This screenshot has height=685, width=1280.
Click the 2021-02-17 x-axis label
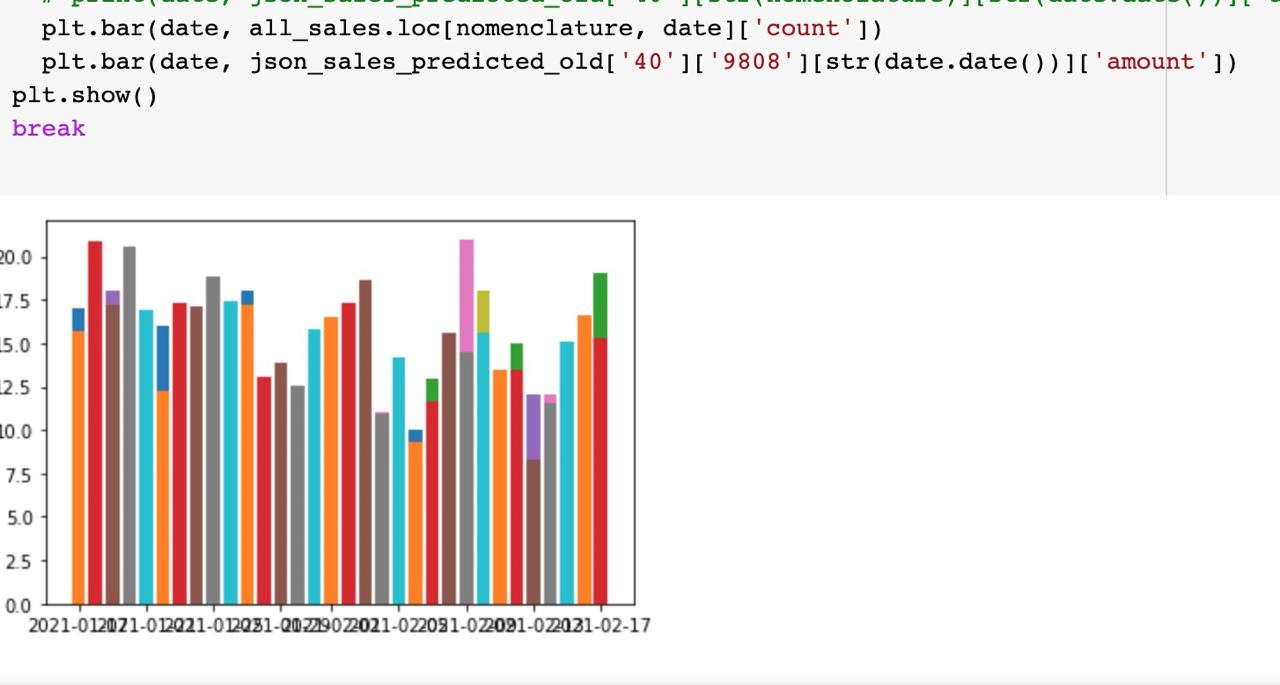[x=600, y=626]
